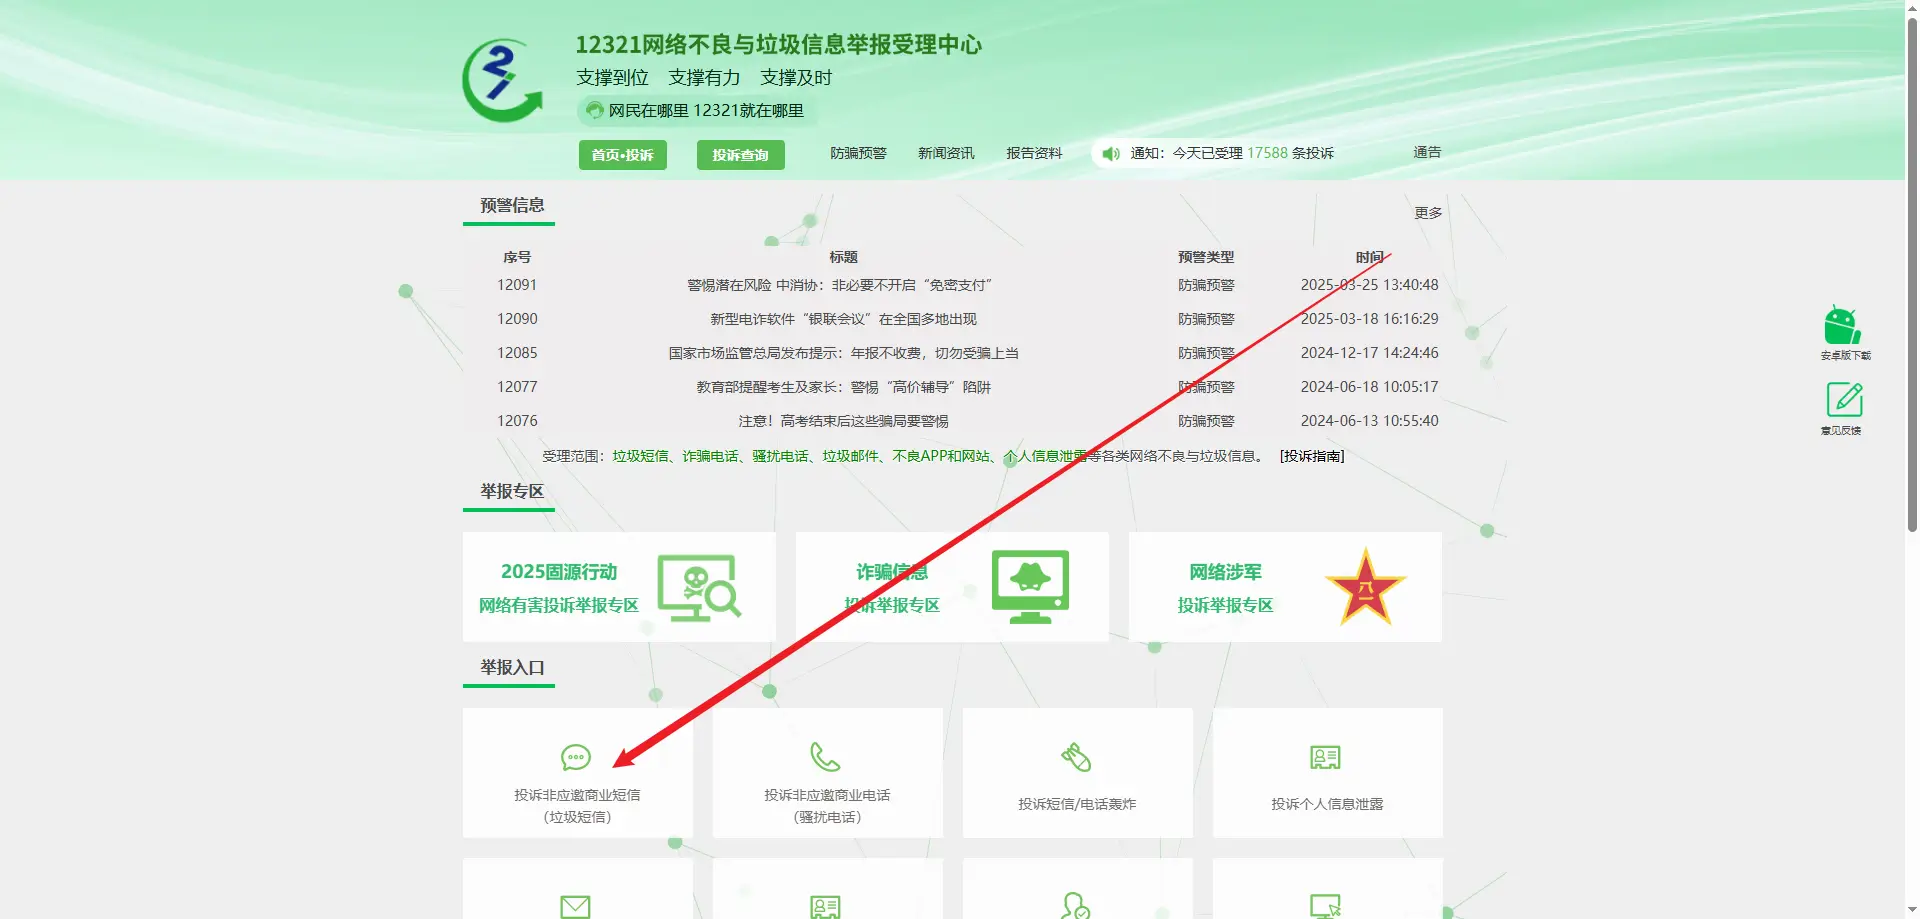Image resolution: width=1920 pixels, height=919 pixels.
Task: Go to the 新闻资讯 menu item
Action: click(946, 153)
